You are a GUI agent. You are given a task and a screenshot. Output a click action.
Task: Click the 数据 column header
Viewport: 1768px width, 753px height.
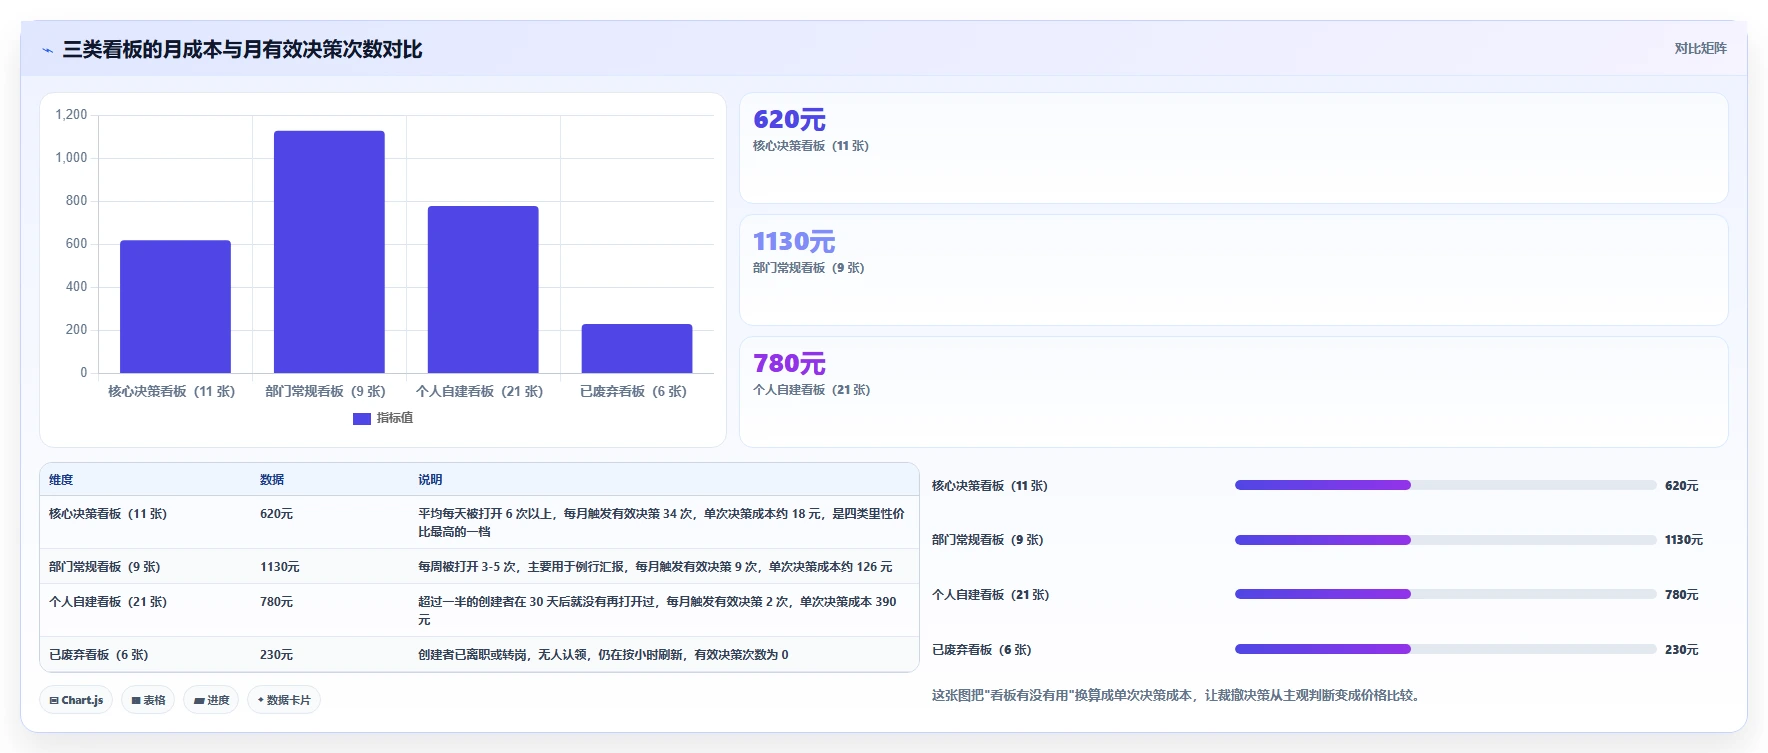pyautogui.click(x=272, y=480)
